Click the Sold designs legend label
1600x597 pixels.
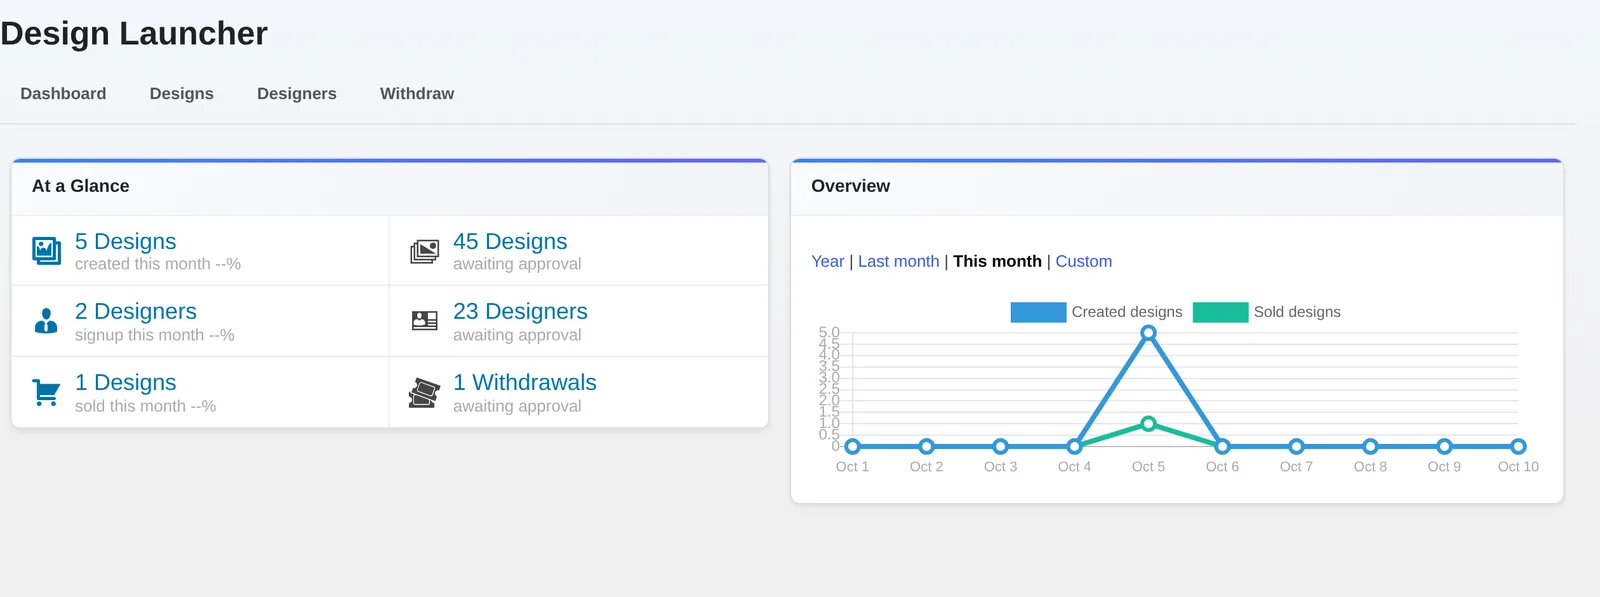click(x=1297, y=312)
